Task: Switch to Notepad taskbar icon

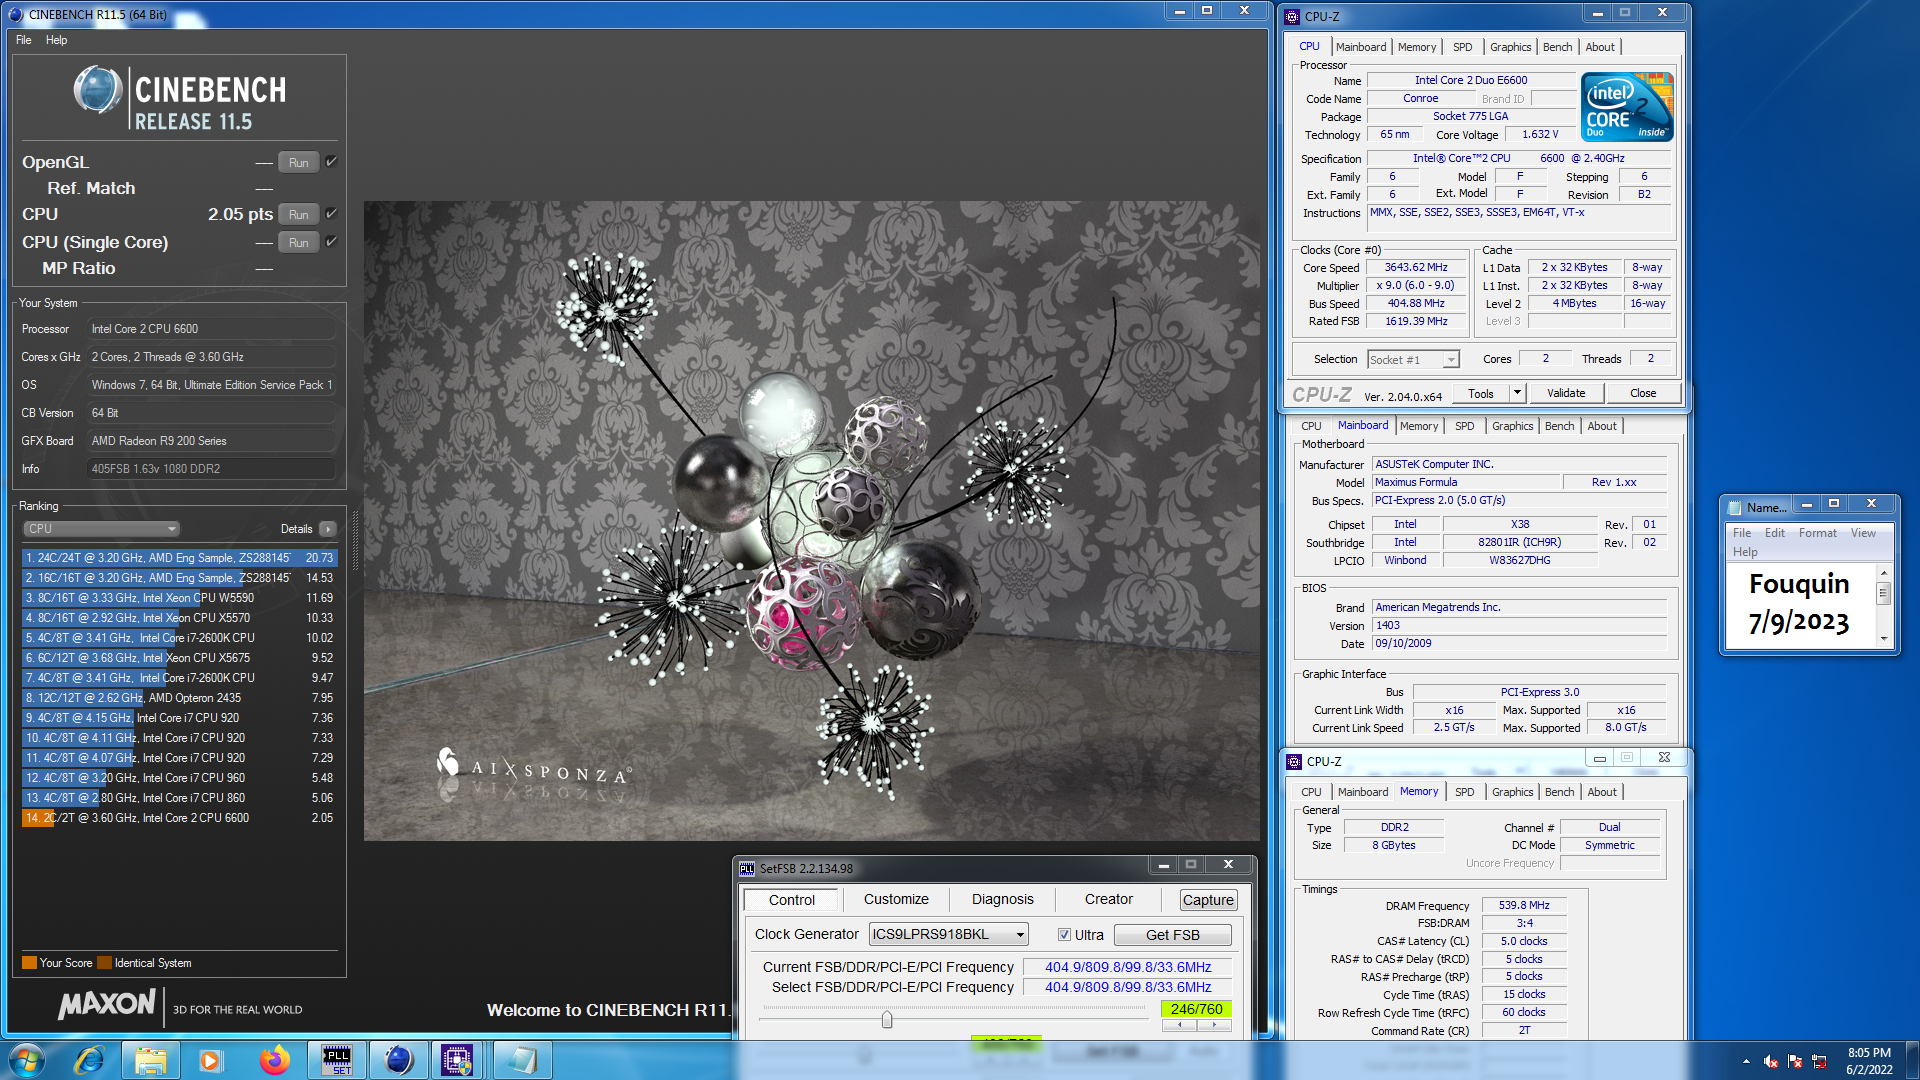Action: (x=521, y=1060)
